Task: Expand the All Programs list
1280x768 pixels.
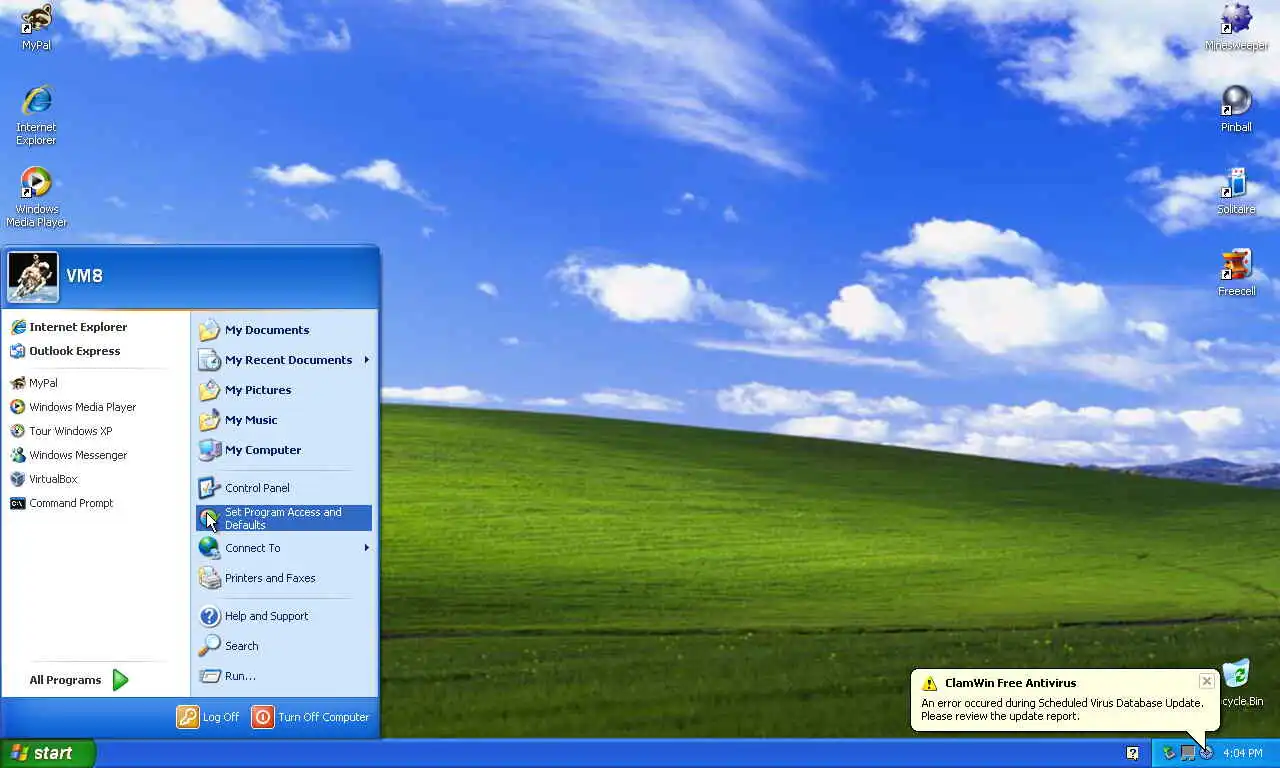Action: [x=80, y=680]
